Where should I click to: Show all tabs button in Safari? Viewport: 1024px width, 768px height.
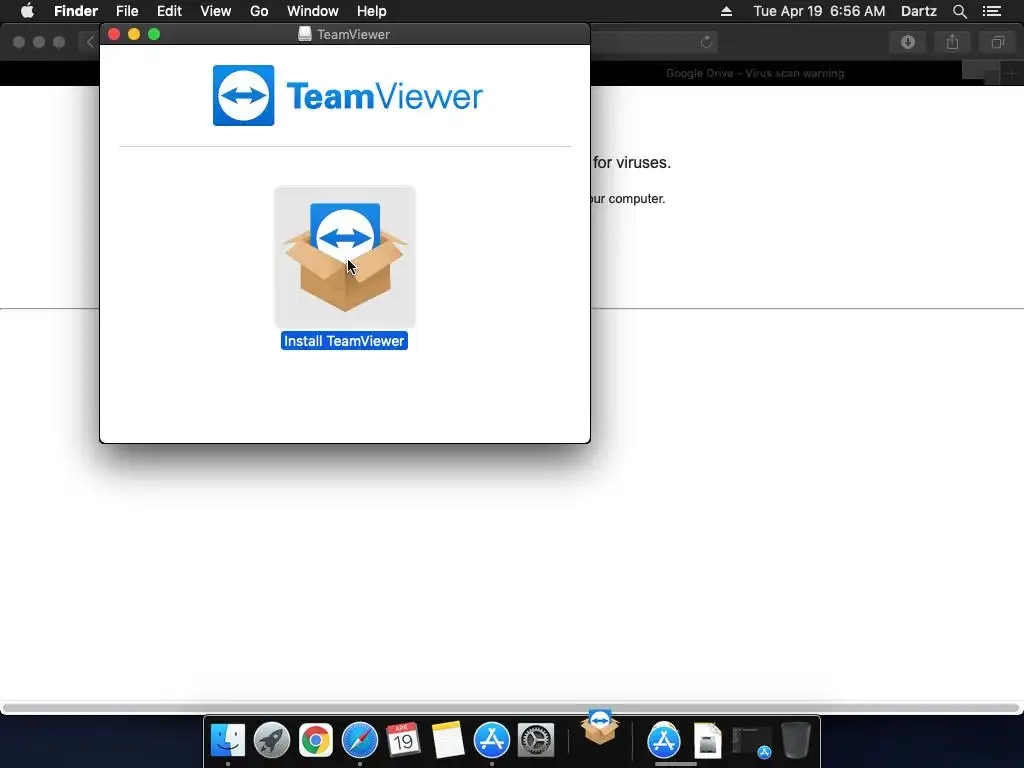click(x=997, y=42)
